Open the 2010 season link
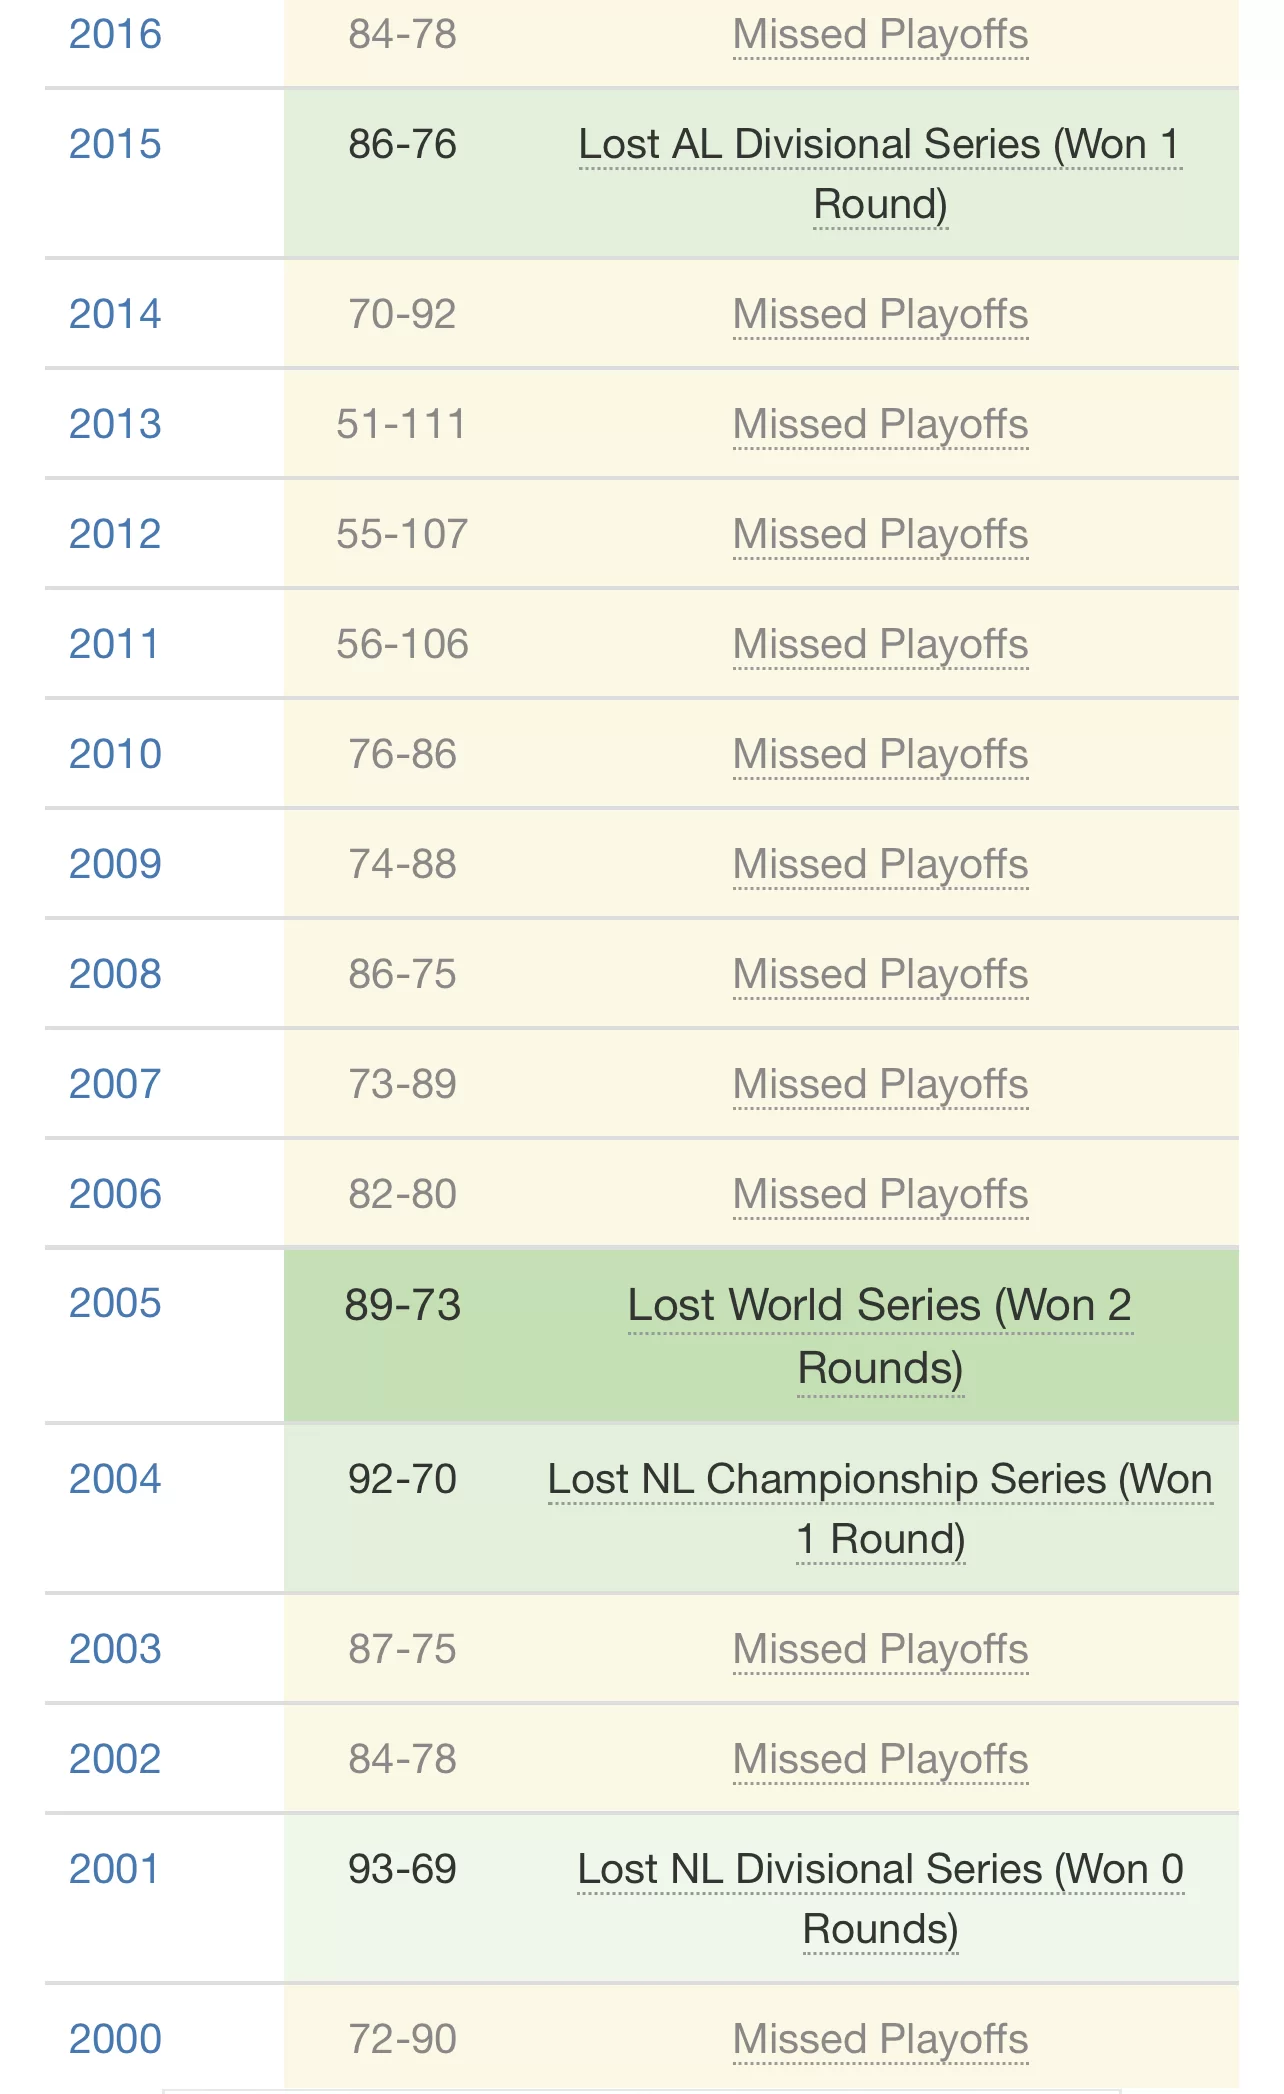1284x2094 pixels. (x=115, y=754)
